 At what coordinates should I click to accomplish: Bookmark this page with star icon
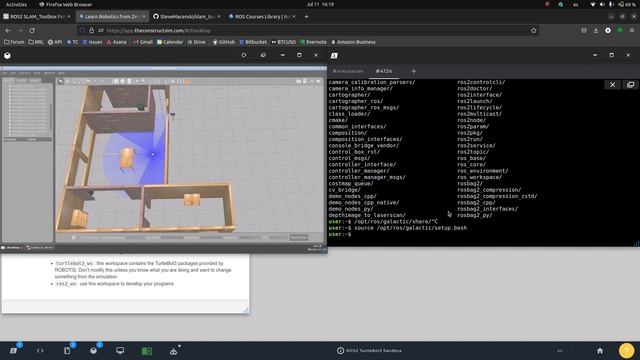point(533,31)
